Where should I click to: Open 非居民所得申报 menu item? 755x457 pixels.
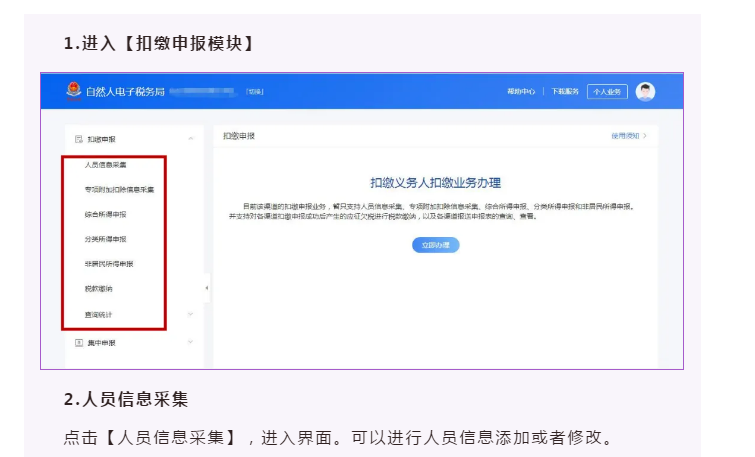(x=109, y=264)
